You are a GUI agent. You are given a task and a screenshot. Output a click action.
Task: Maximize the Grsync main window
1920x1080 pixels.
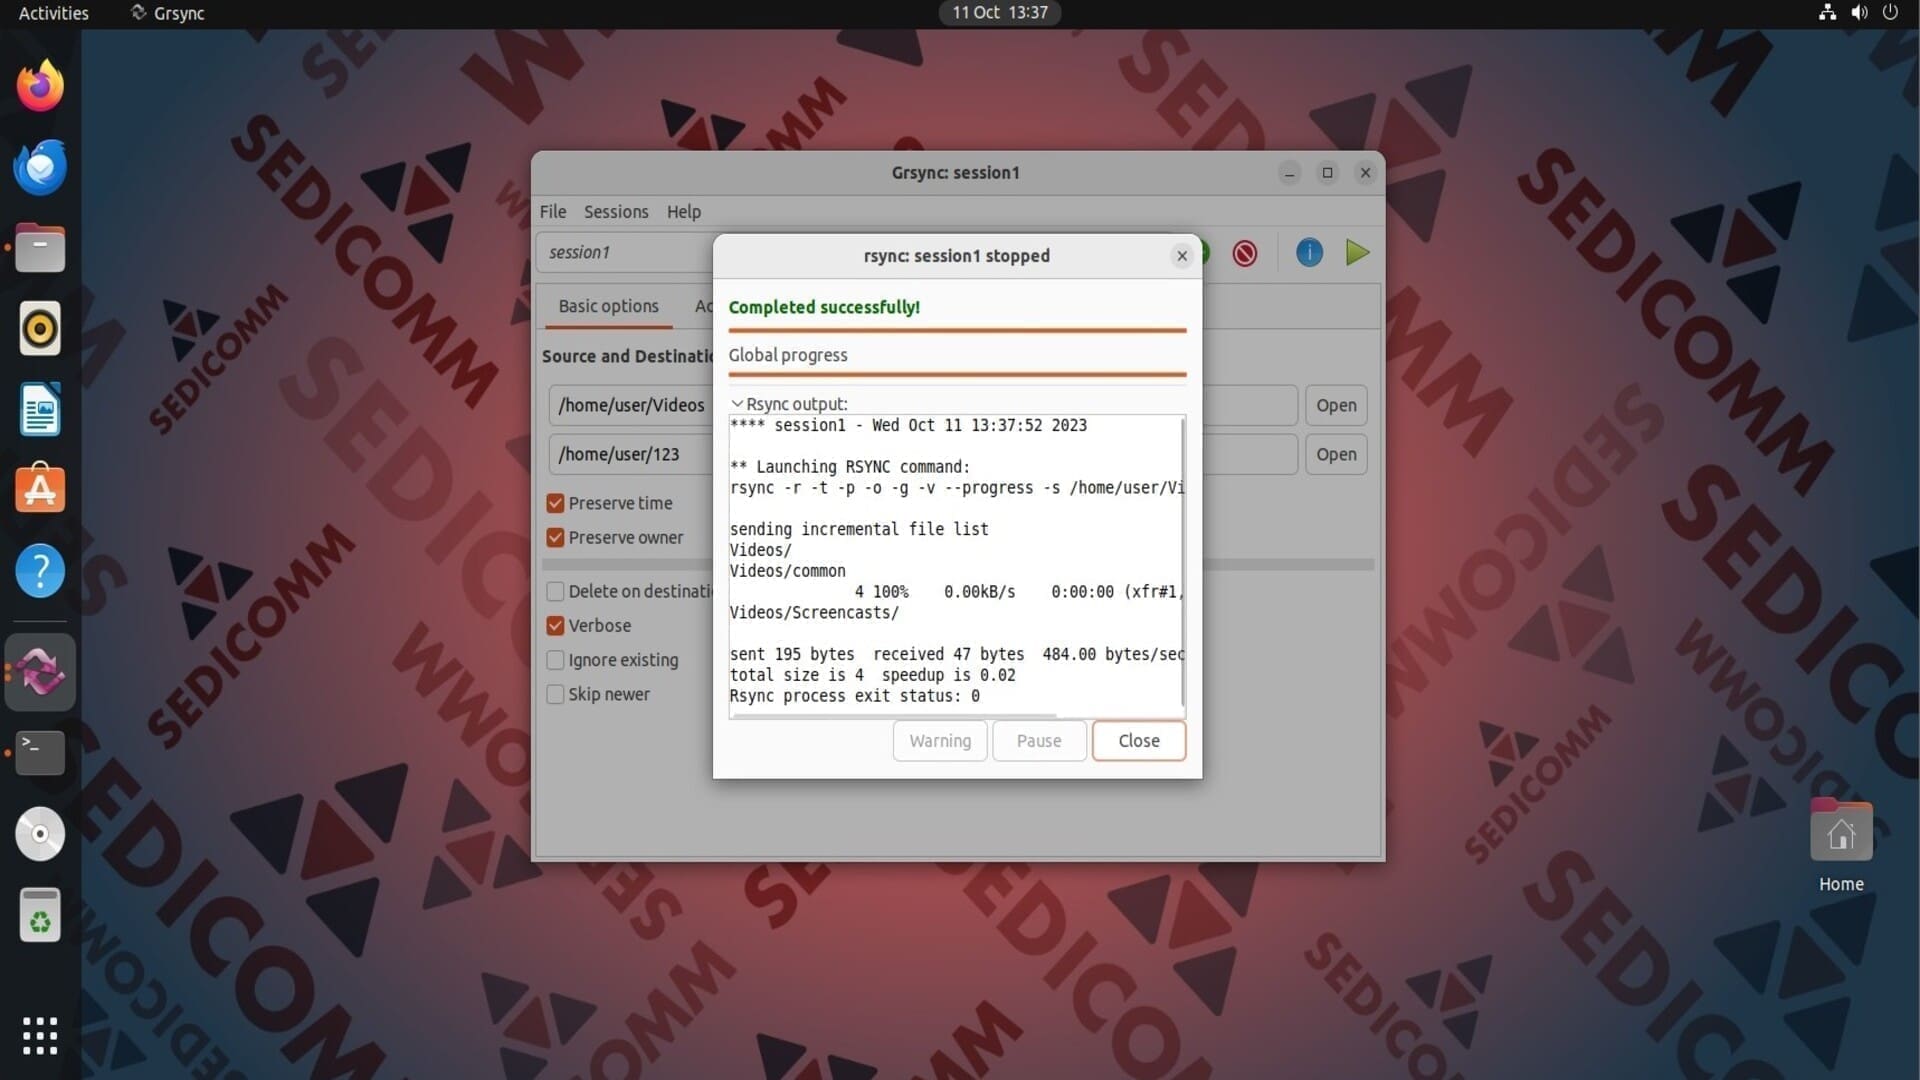[x=1327, y=173]
